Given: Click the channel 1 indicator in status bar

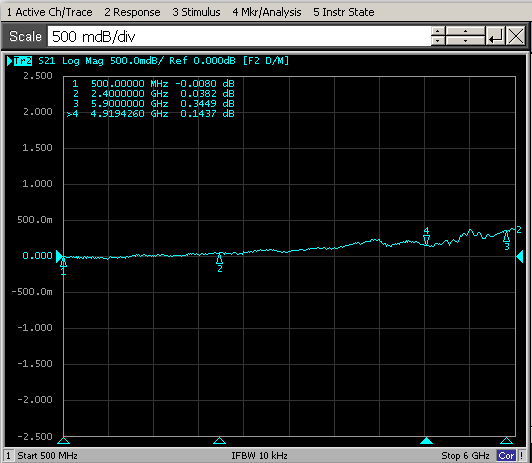Looking at the screenshot, I should pos(8,456).
